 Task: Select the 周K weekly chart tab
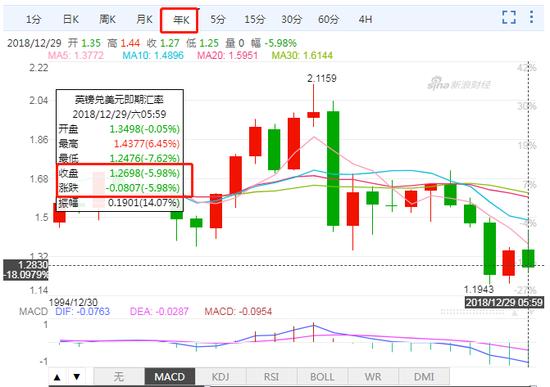coord(107,19)
